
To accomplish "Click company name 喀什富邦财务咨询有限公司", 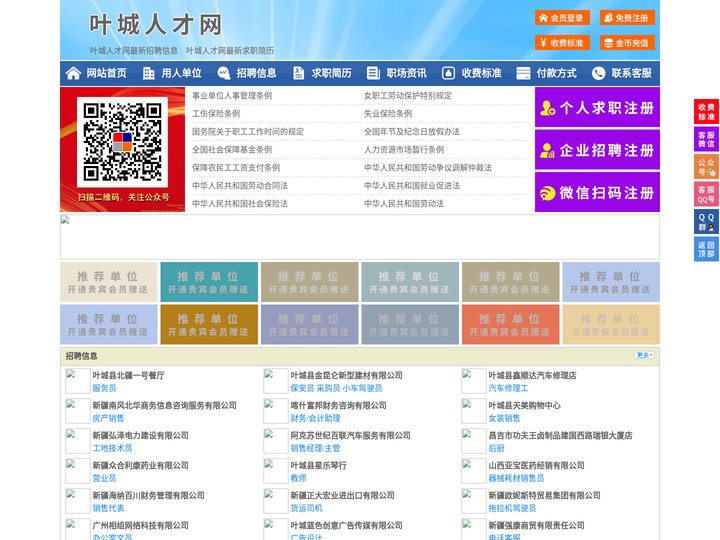I will (x=338, y=405).
